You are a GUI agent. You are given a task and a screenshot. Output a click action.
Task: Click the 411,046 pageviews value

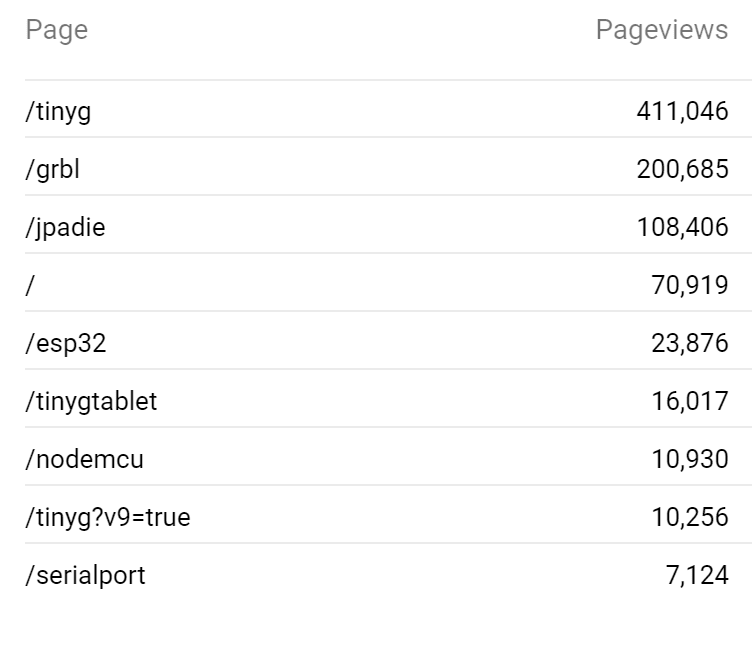point(682,111)
